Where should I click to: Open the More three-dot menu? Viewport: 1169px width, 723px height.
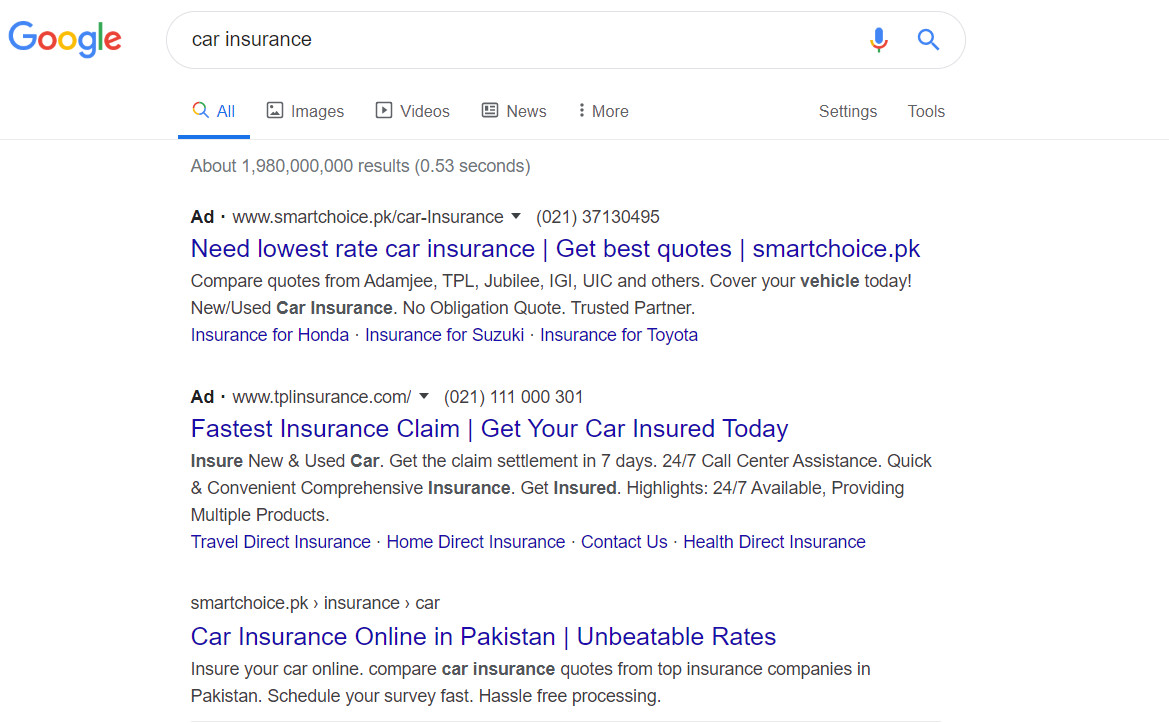point(603,111)
